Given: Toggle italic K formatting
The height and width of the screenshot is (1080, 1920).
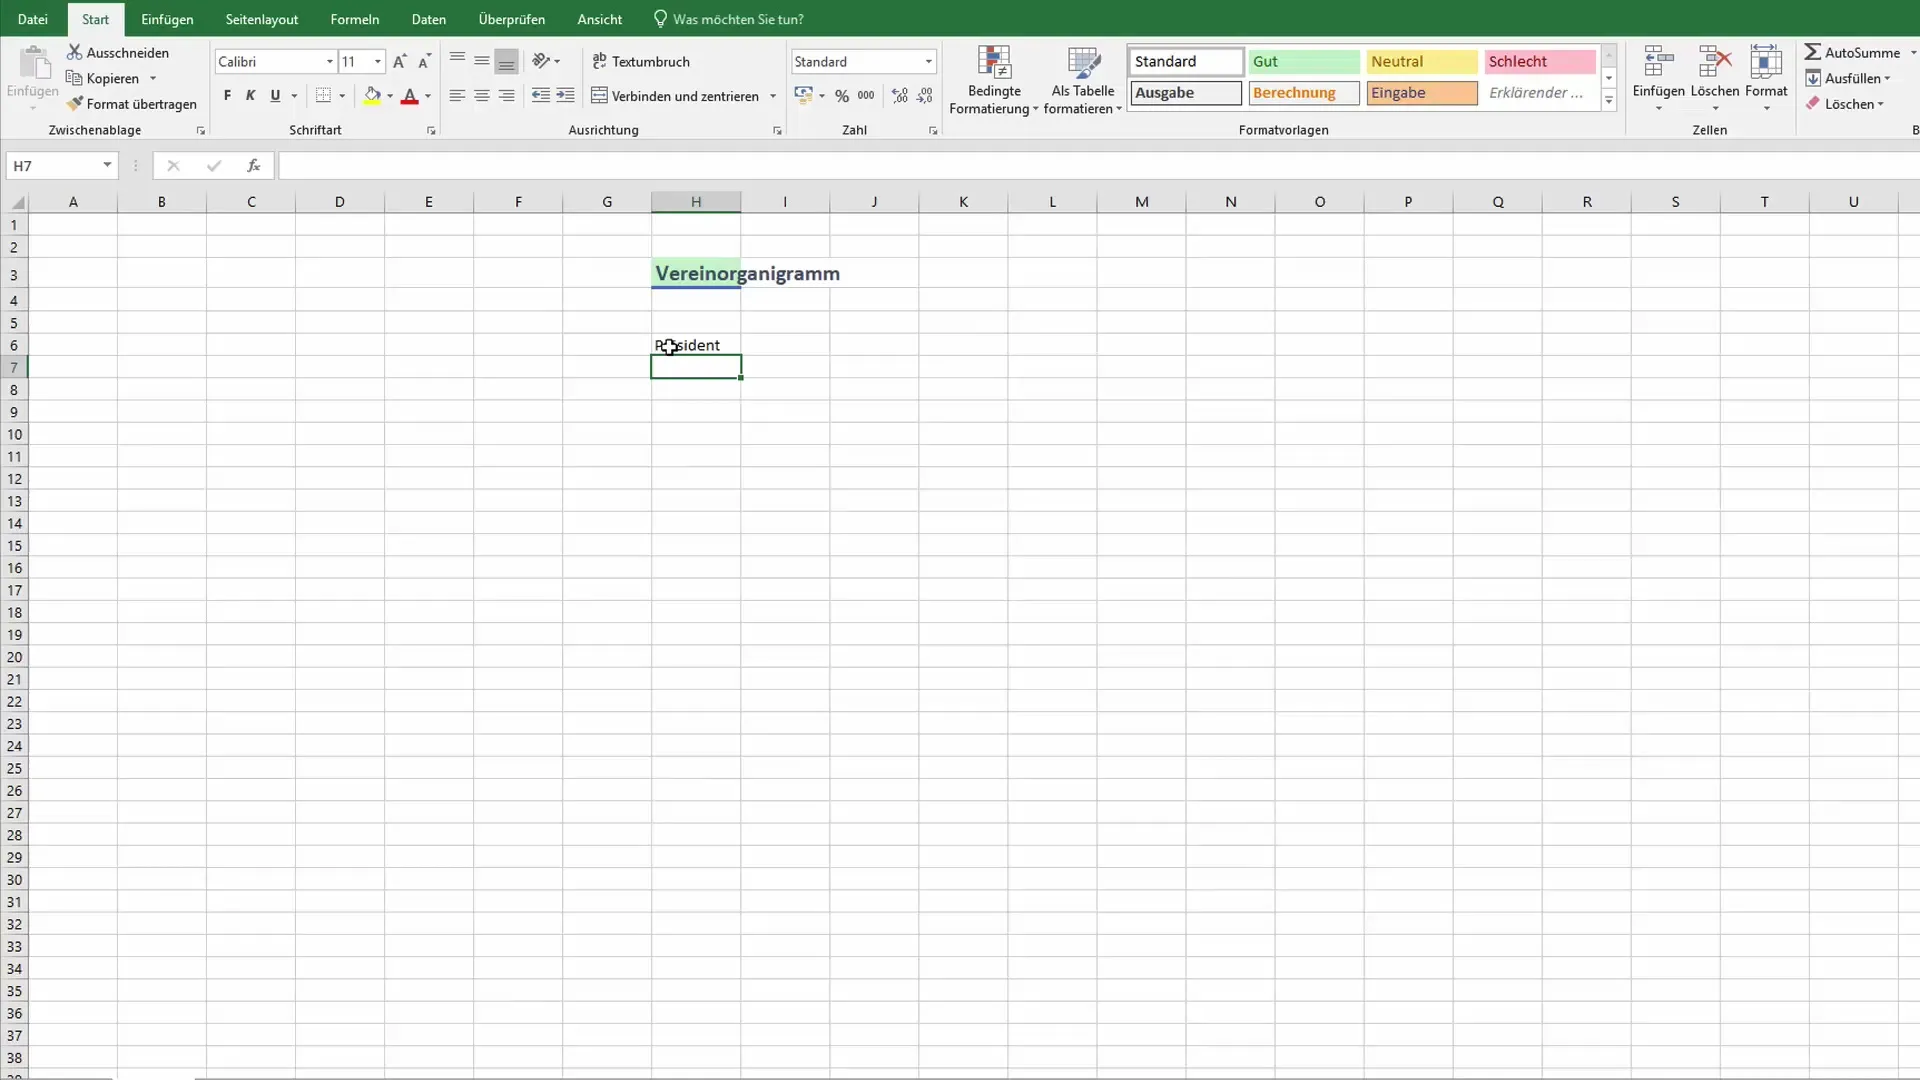Looking at the screenshot, I should click(251, 95).
